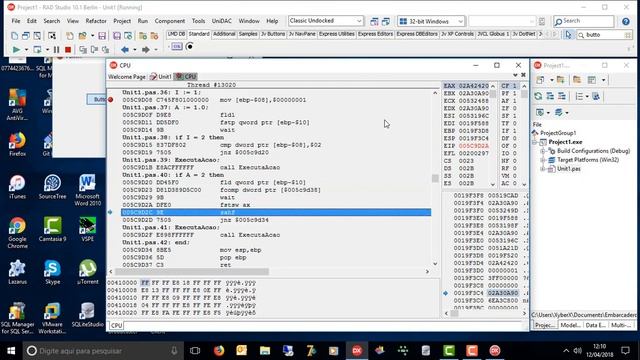640x360 pixels.
Task: Select the Jv Buttons palette tab
Action: 273,34
